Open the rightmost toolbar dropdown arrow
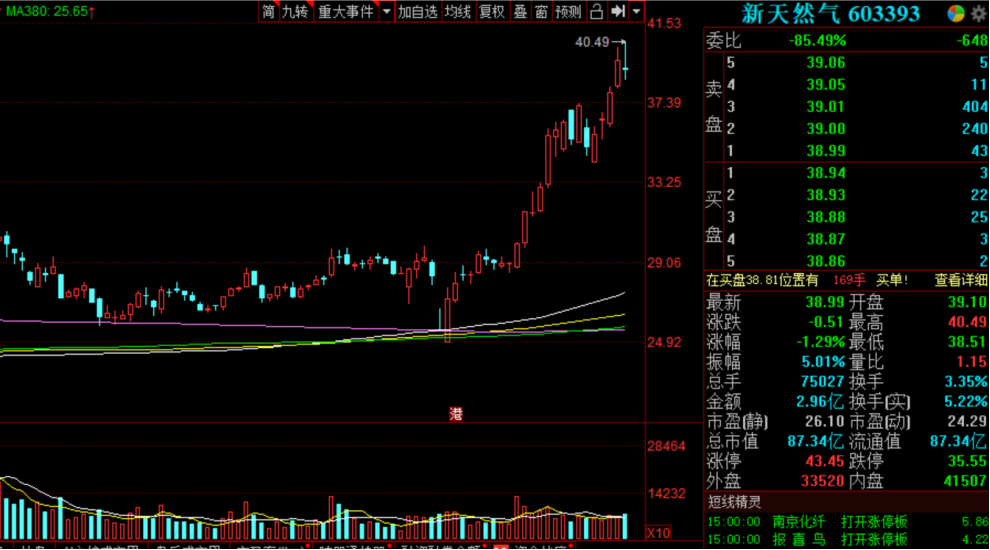This screenshot has height=550, width=990. pyautogui.click(x=636, y=11)
